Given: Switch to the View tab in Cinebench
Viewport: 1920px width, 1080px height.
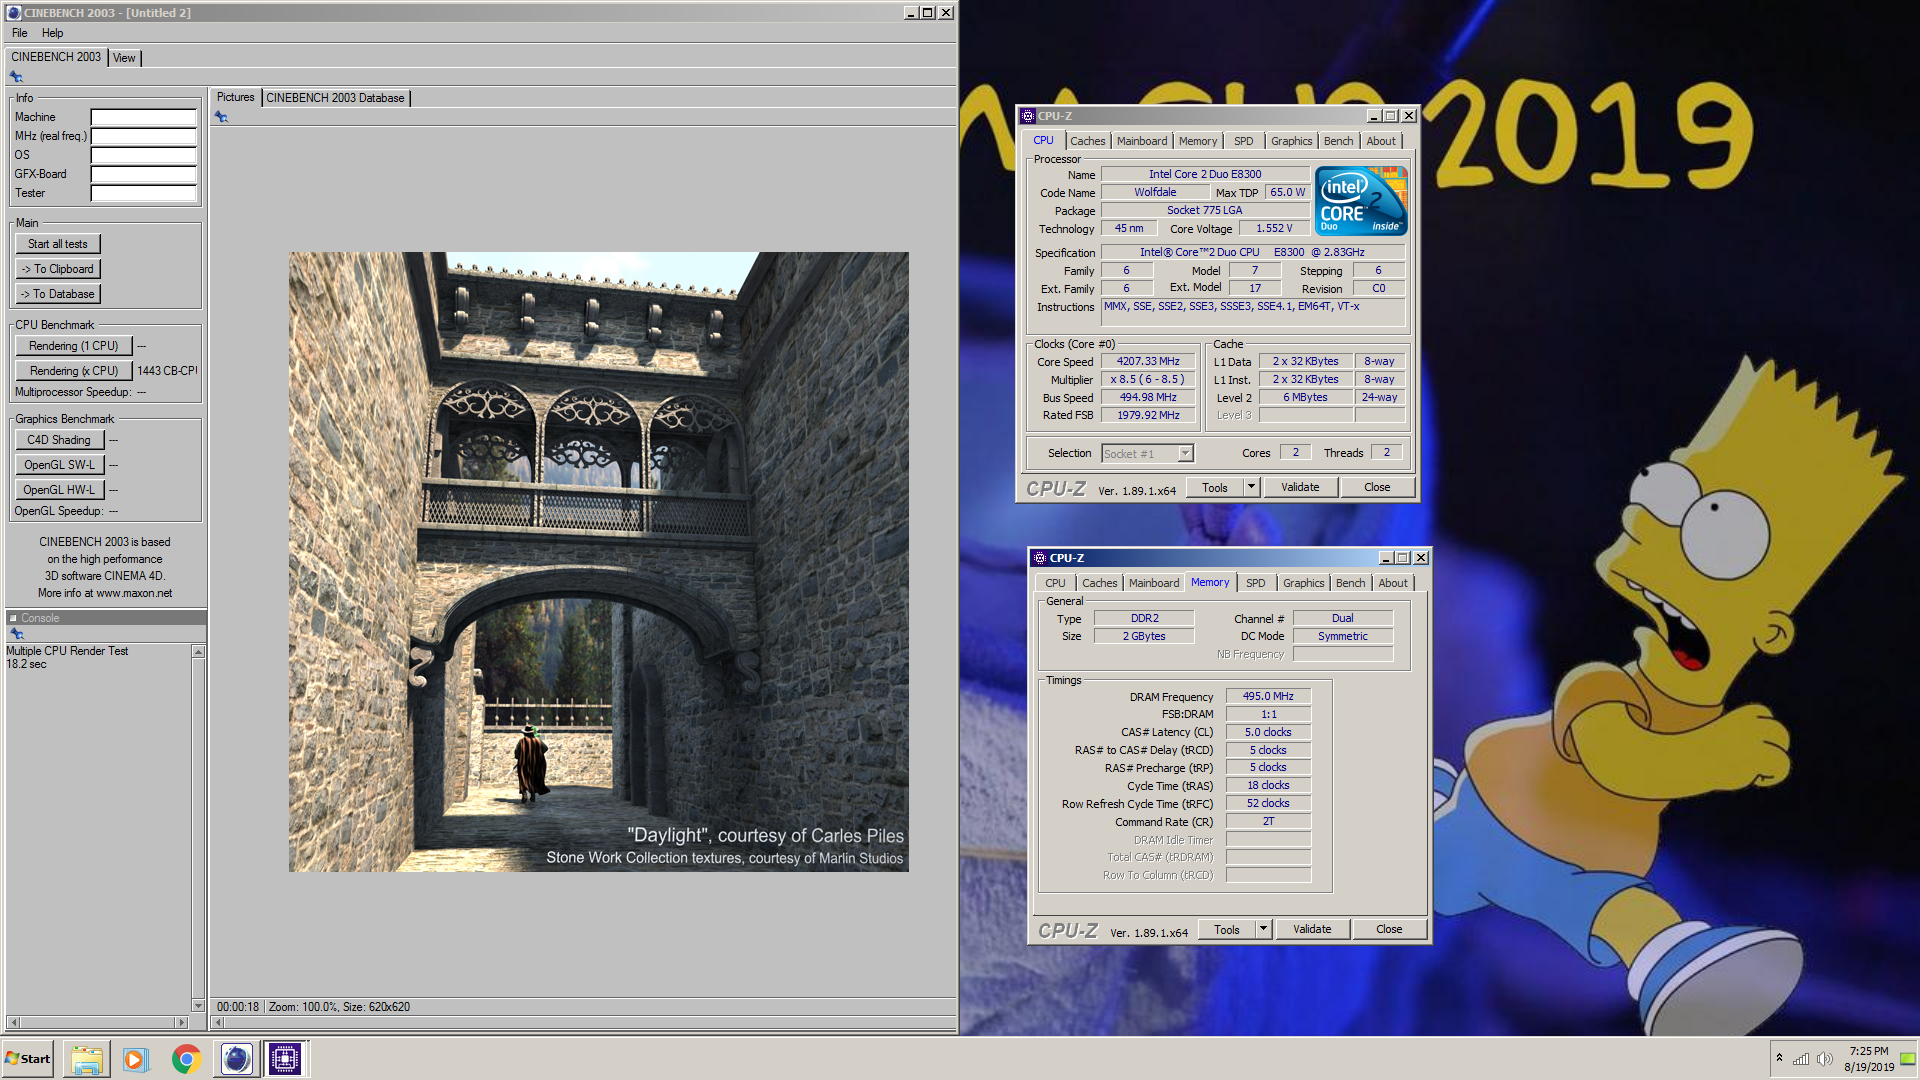Looking at the screenshot, I should tap(124, 58).
